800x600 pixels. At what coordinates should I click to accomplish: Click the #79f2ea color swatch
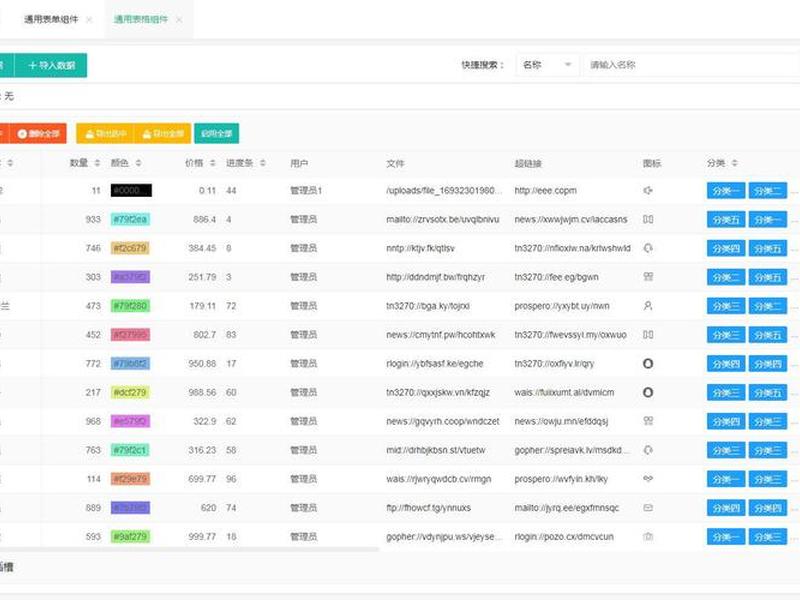[130, 219]
